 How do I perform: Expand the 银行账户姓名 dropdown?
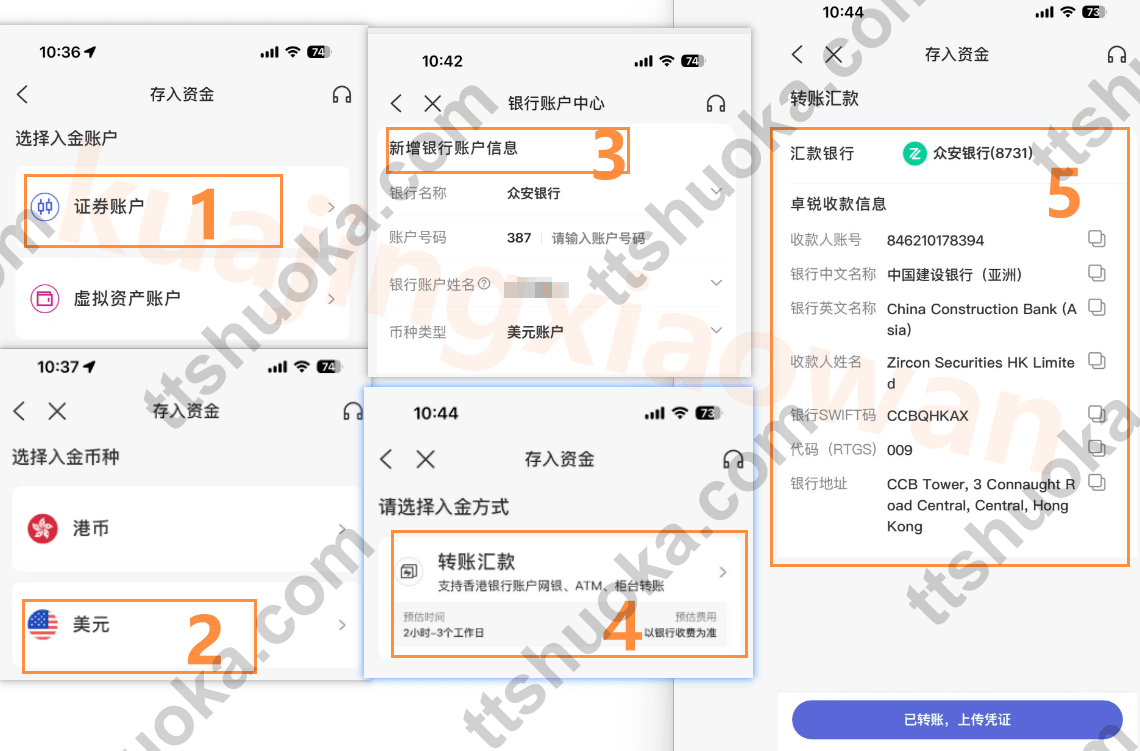[x=715, y=283]
